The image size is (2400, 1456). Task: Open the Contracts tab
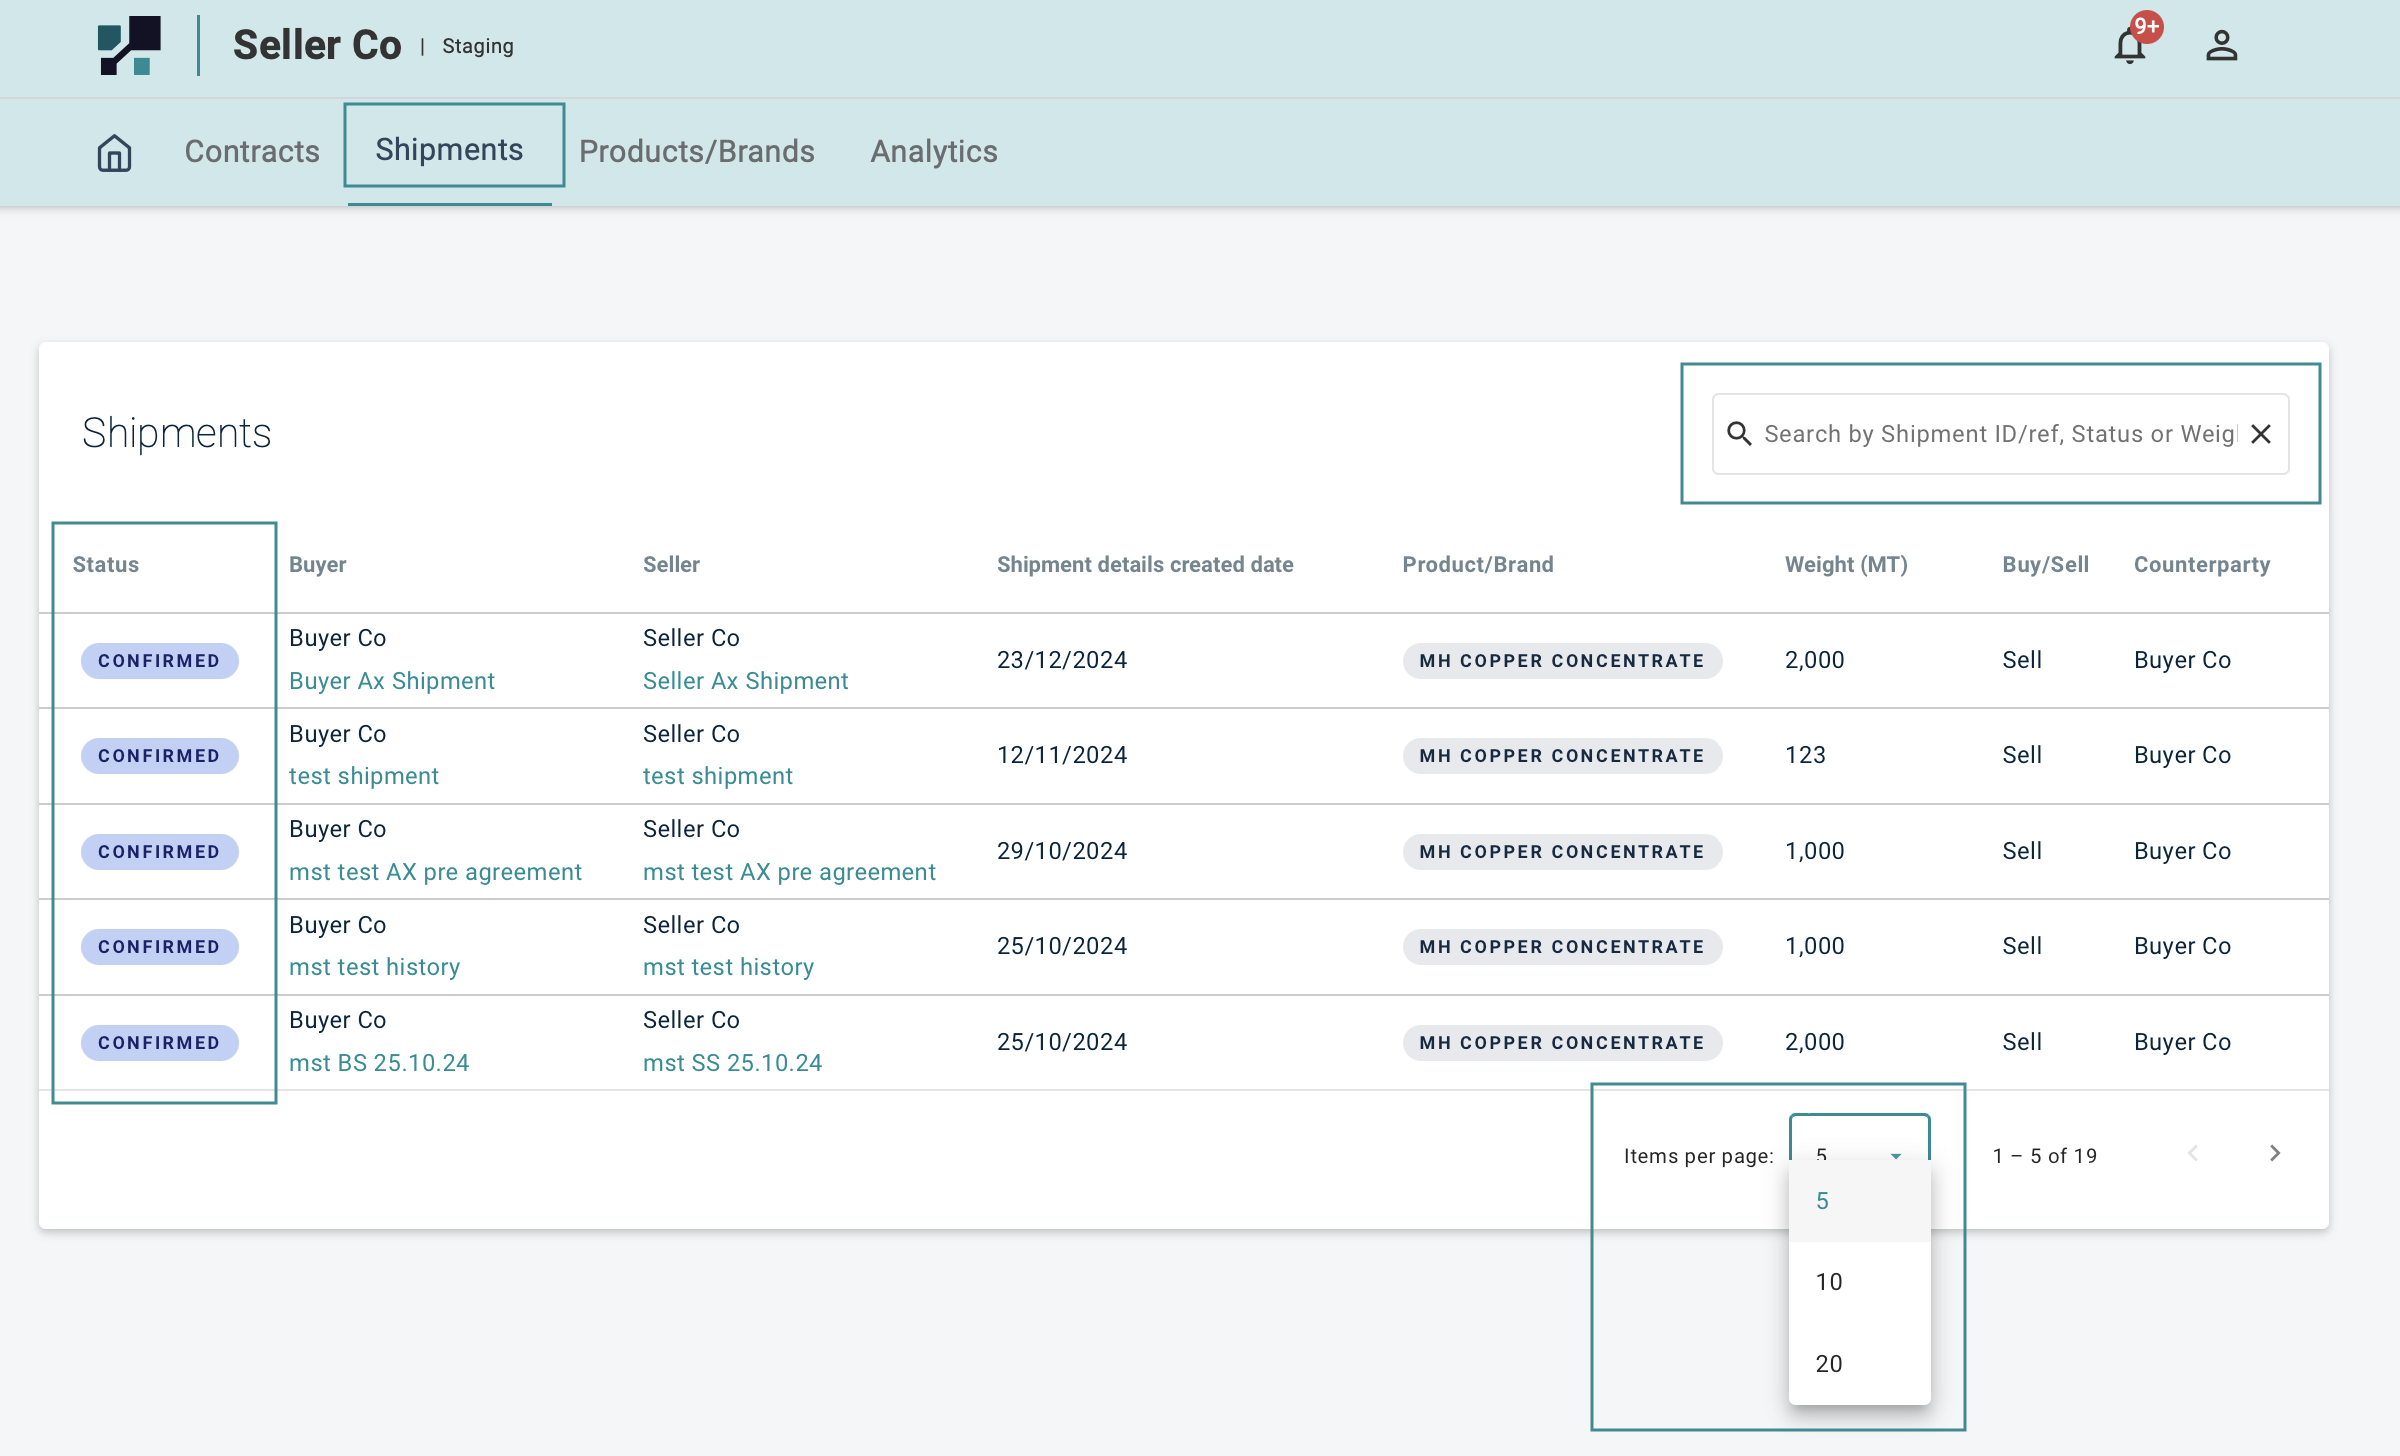(252, 152)
